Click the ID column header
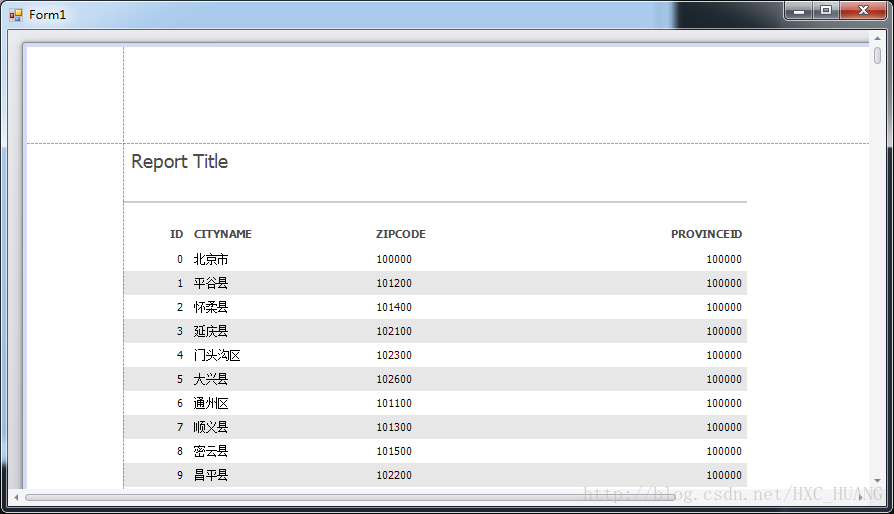This screenshot has width=894, height=514. [x=176, y=234]
